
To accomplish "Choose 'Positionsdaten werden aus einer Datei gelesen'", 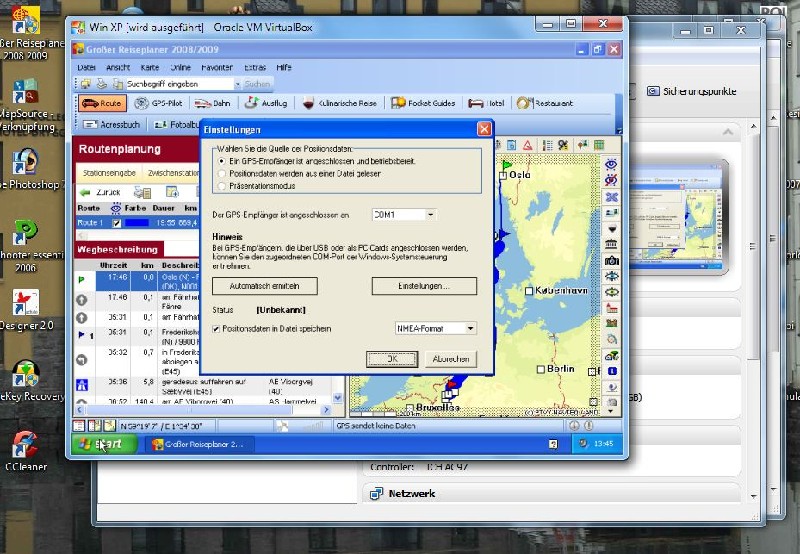I will pyautogui.click(x=222, y=172).
